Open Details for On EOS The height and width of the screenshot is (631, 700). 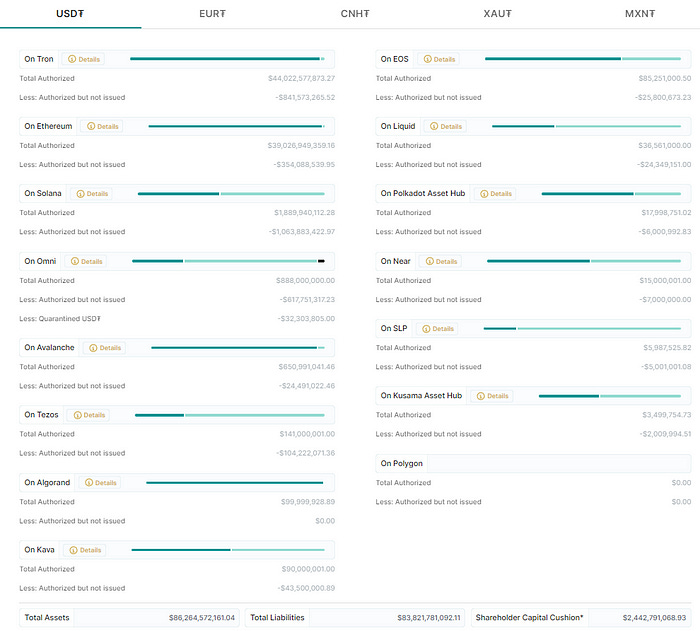coord(439,59)
